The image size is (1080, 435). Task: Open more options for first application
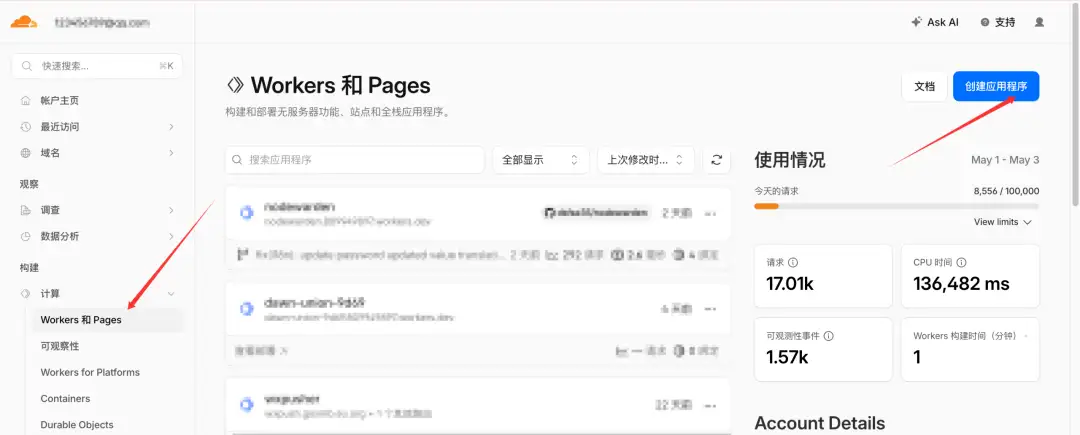coord(710,213)
